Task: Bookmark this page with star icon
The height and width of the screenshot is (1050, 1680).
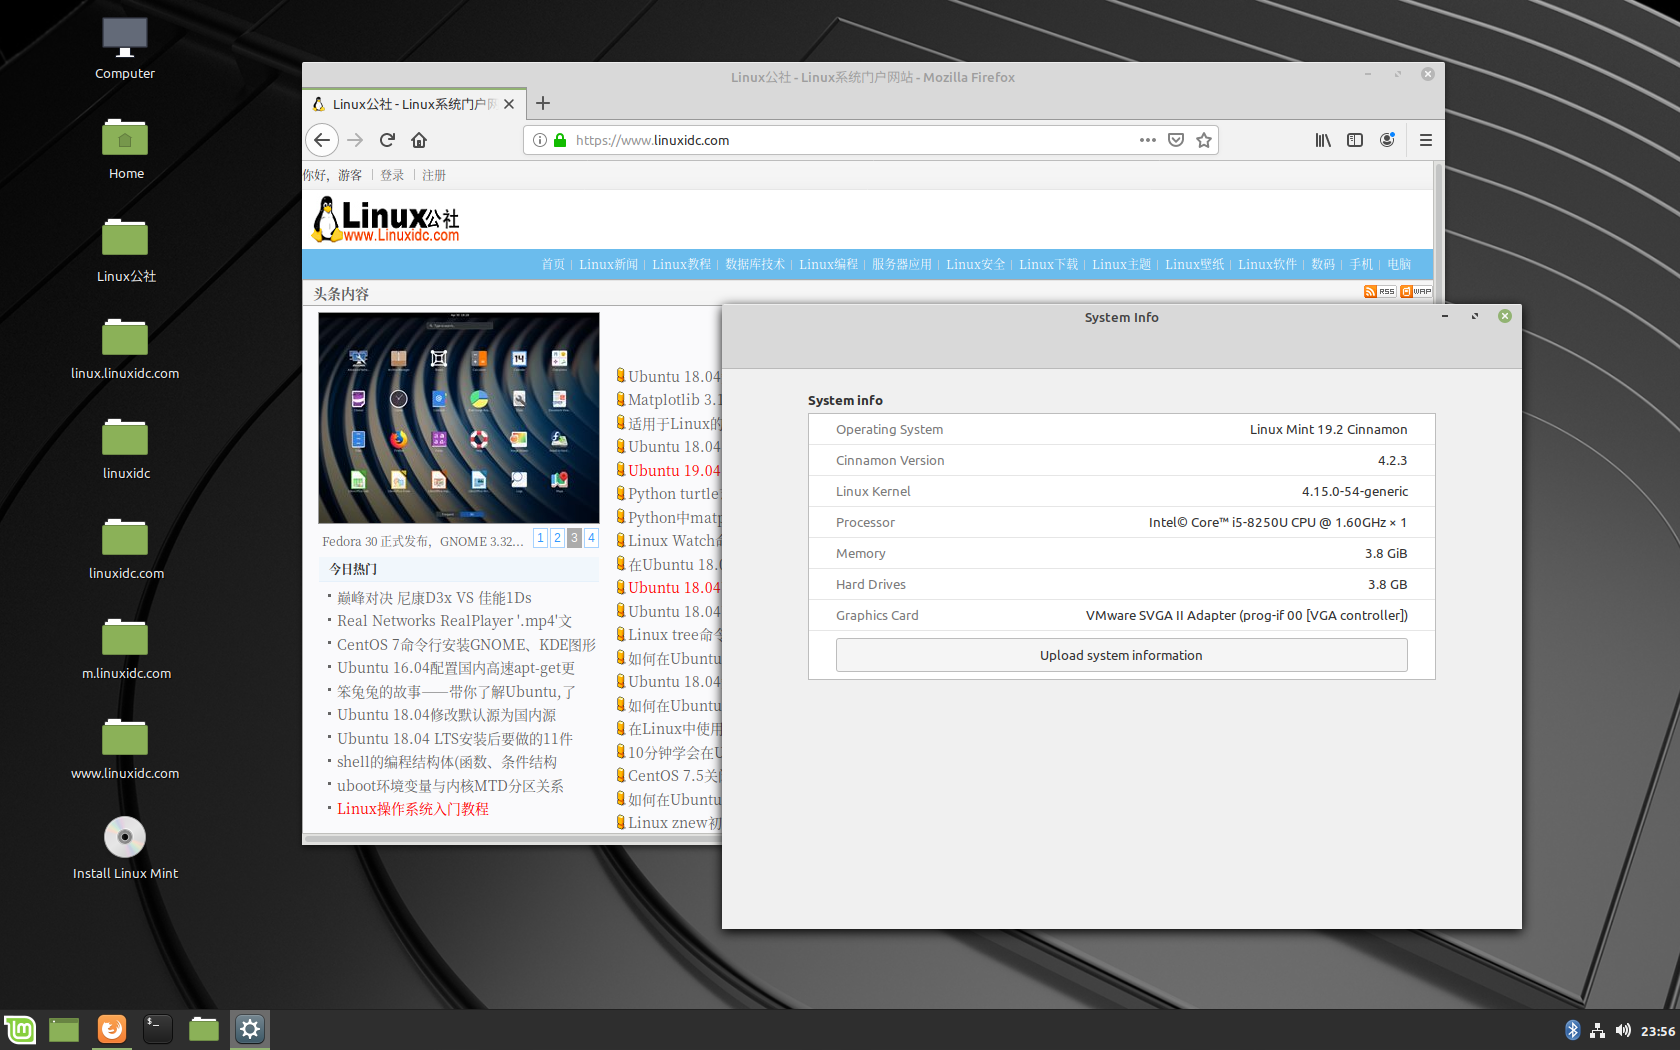Action: (x=1204, y=140)
